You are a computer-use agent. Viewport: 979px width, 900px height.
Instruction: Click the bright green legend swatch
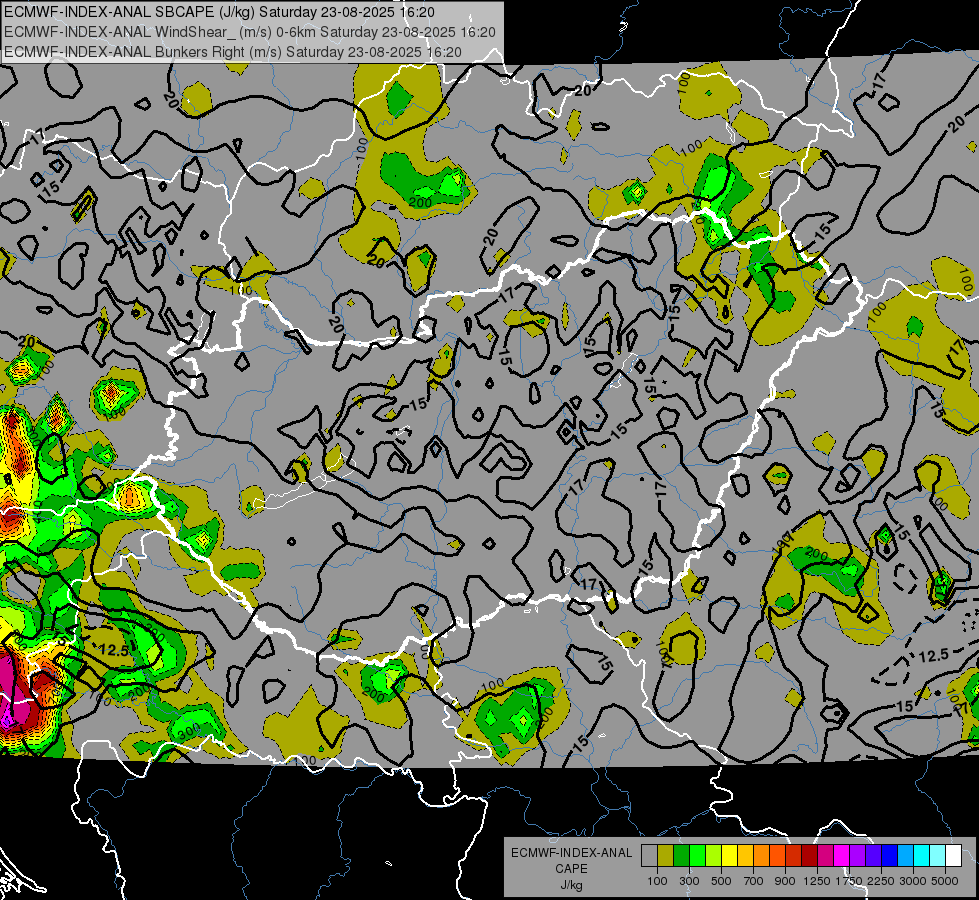click(697, 855)
